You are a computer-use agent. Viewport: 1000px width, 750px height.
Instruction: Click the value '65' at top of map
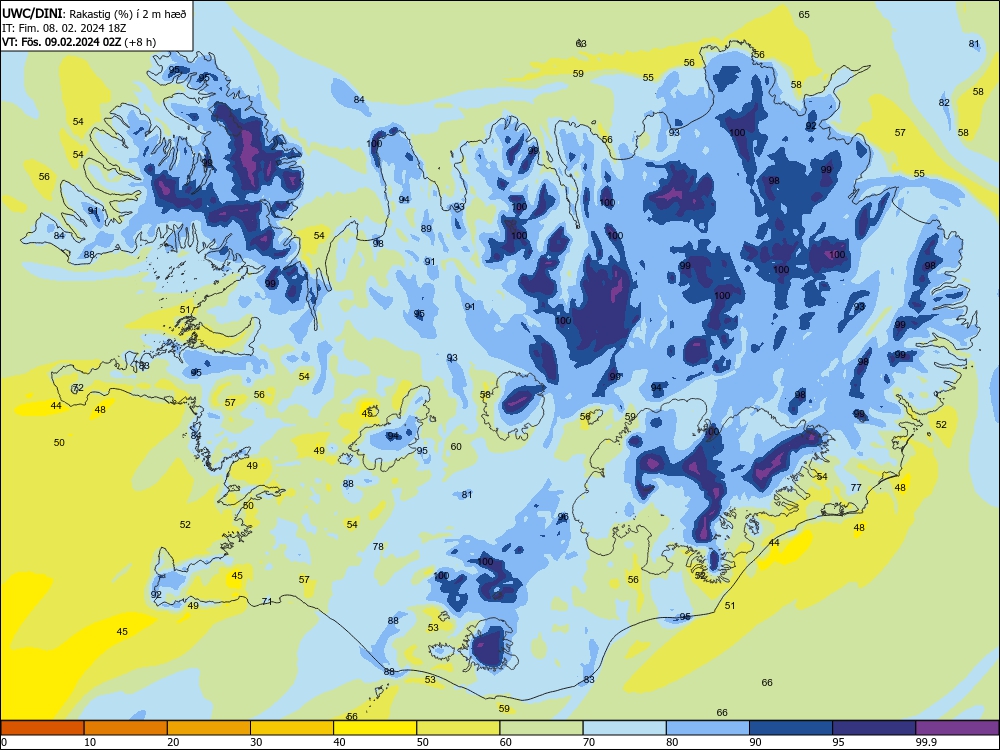pos(804,14)
